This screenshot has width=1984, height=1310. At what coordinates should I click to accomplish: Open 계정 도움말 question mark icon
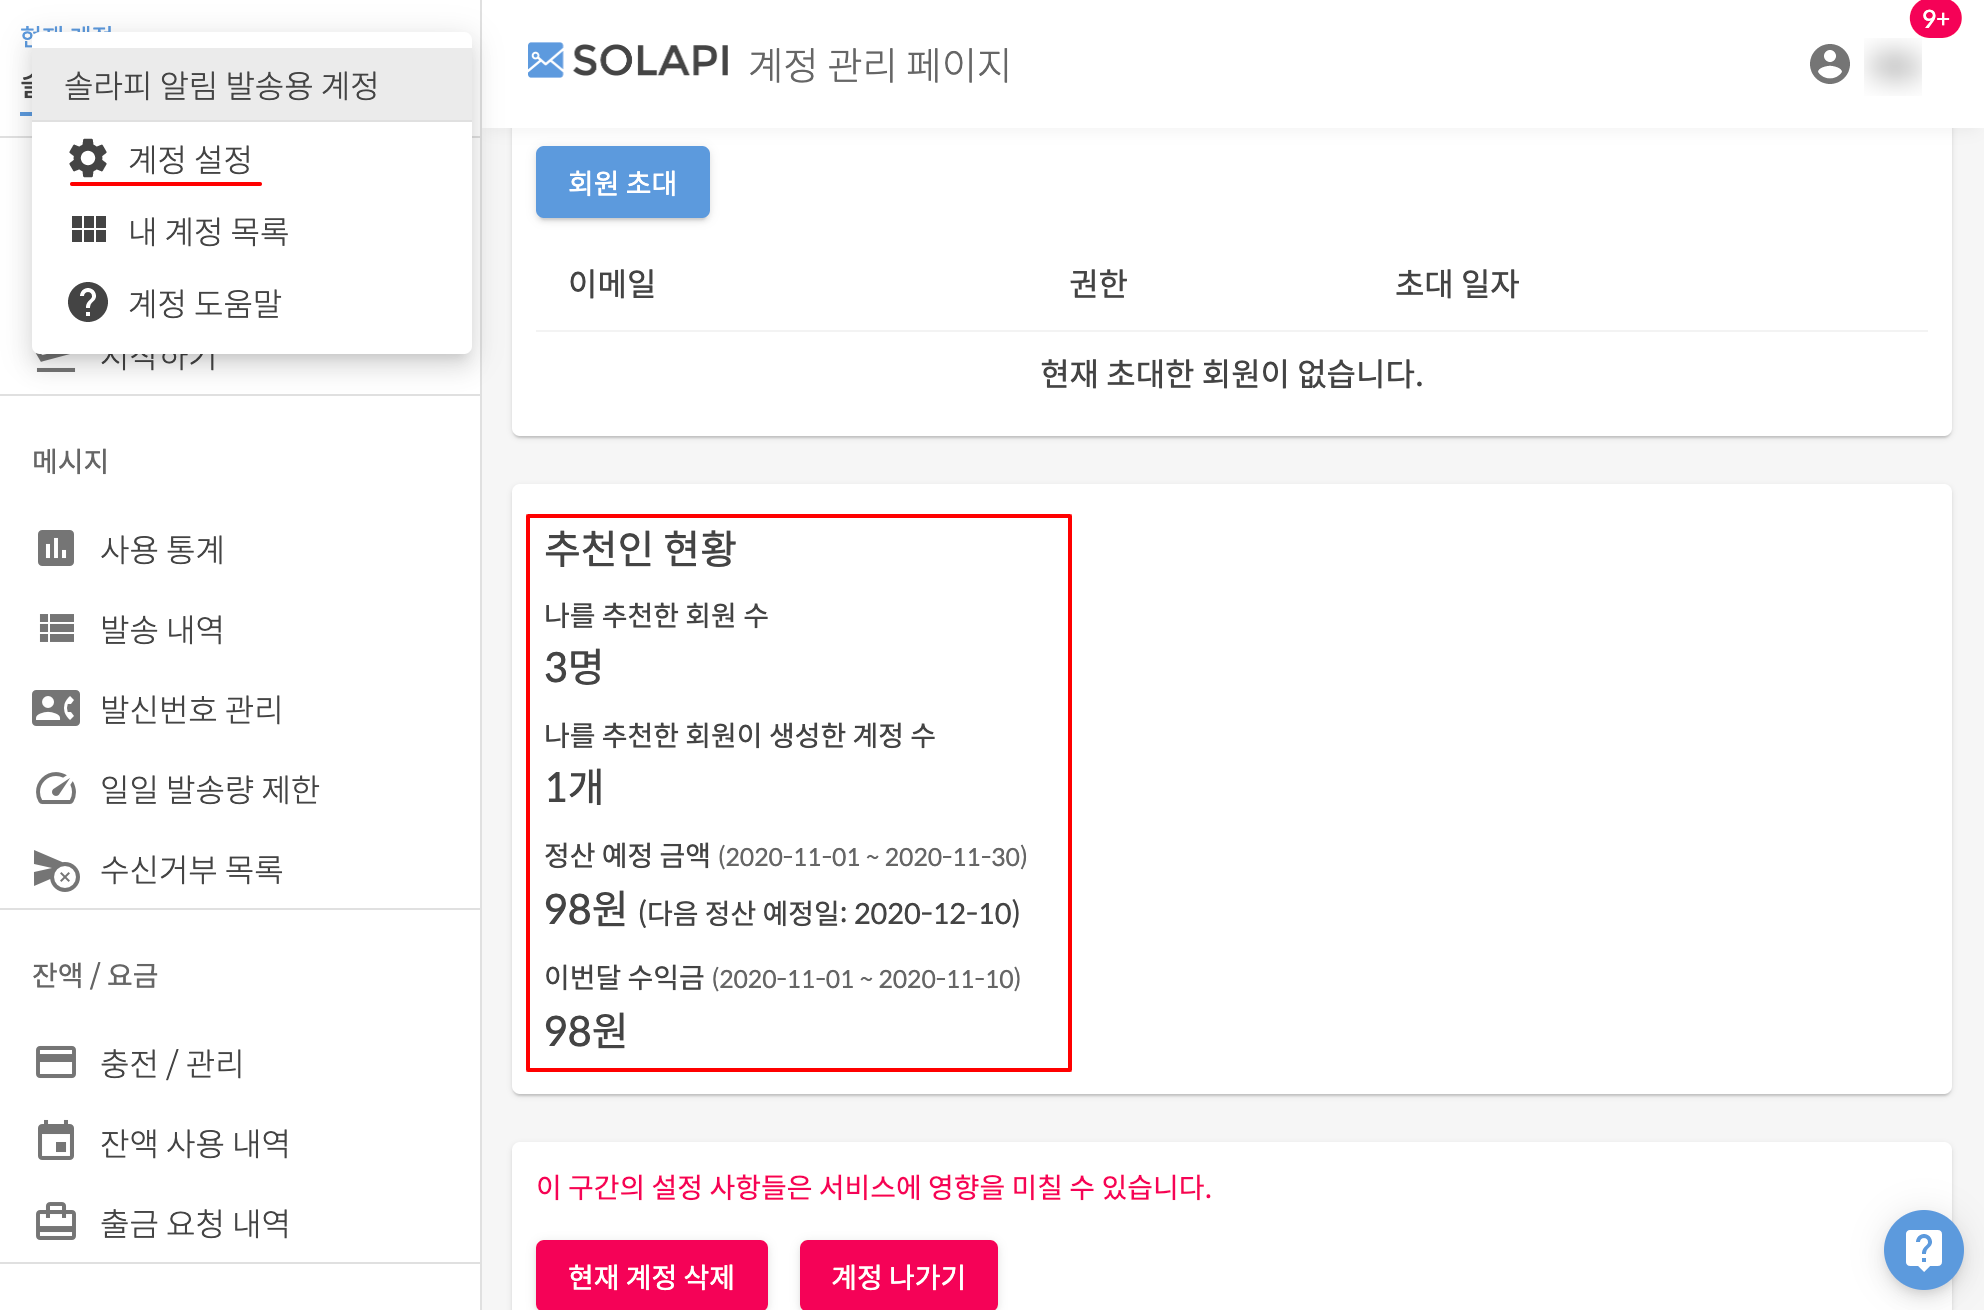coord(88,301)
